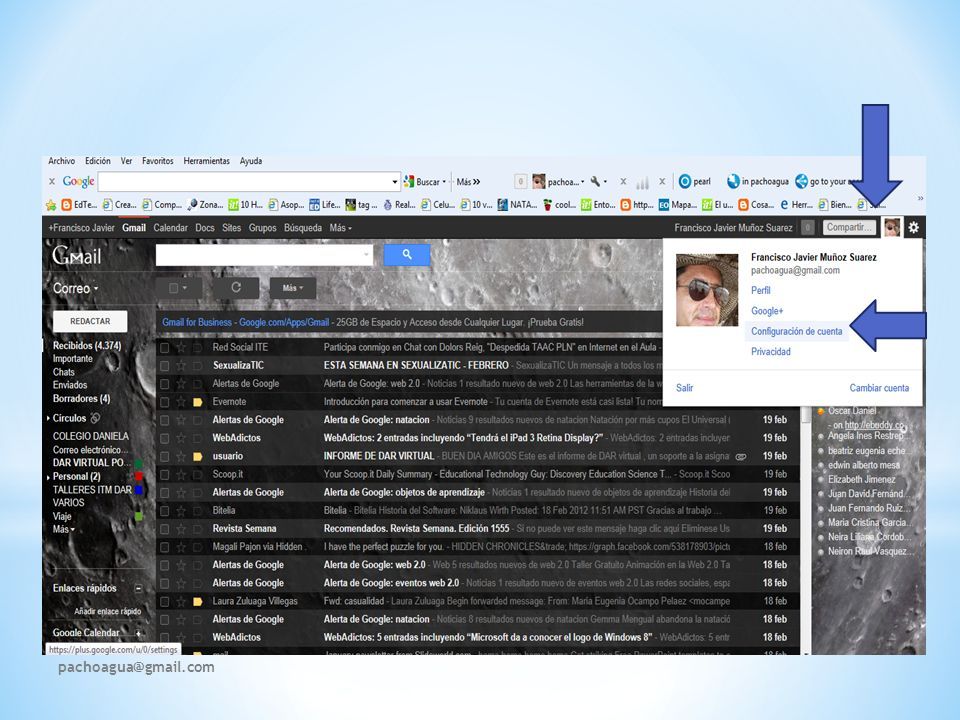
Task: Click the red label color square beside Personal
Action: [x=138, y=476]
